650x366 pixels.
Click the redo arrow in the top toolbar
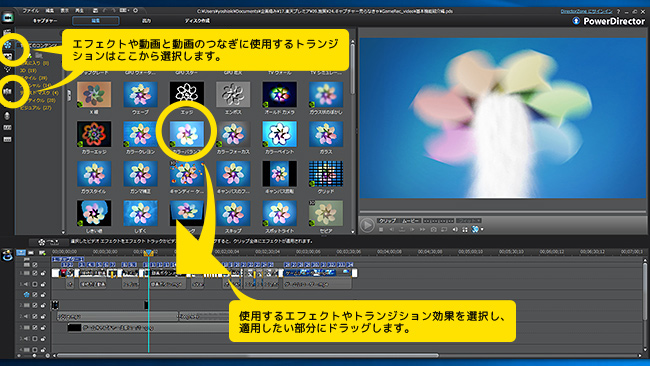pos(114,11)
